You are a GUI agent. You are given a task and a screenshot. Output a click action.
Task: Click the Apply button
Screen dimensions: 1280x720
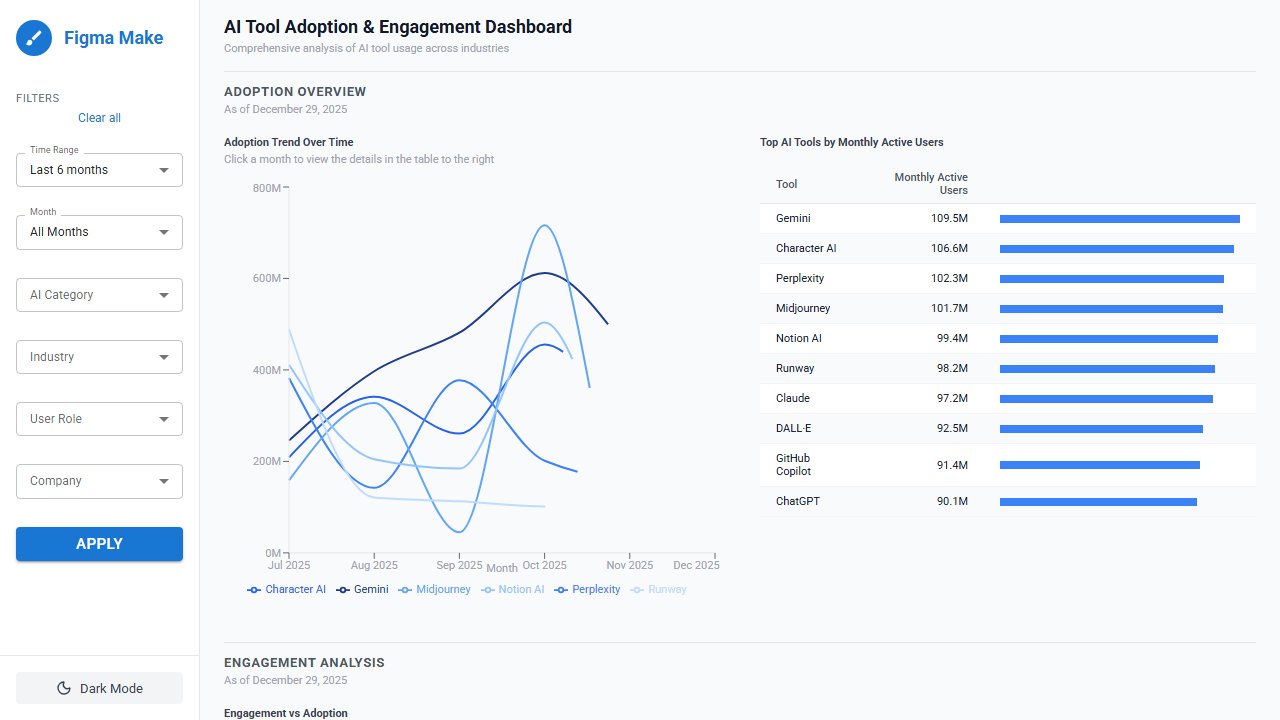click(99, 544)
